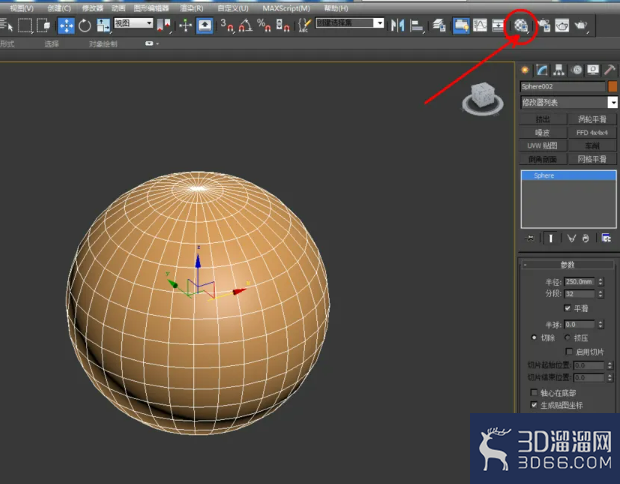This screenshot has height=484, width=620.
Task: Select the 切除 radio button
Action: 534,338
